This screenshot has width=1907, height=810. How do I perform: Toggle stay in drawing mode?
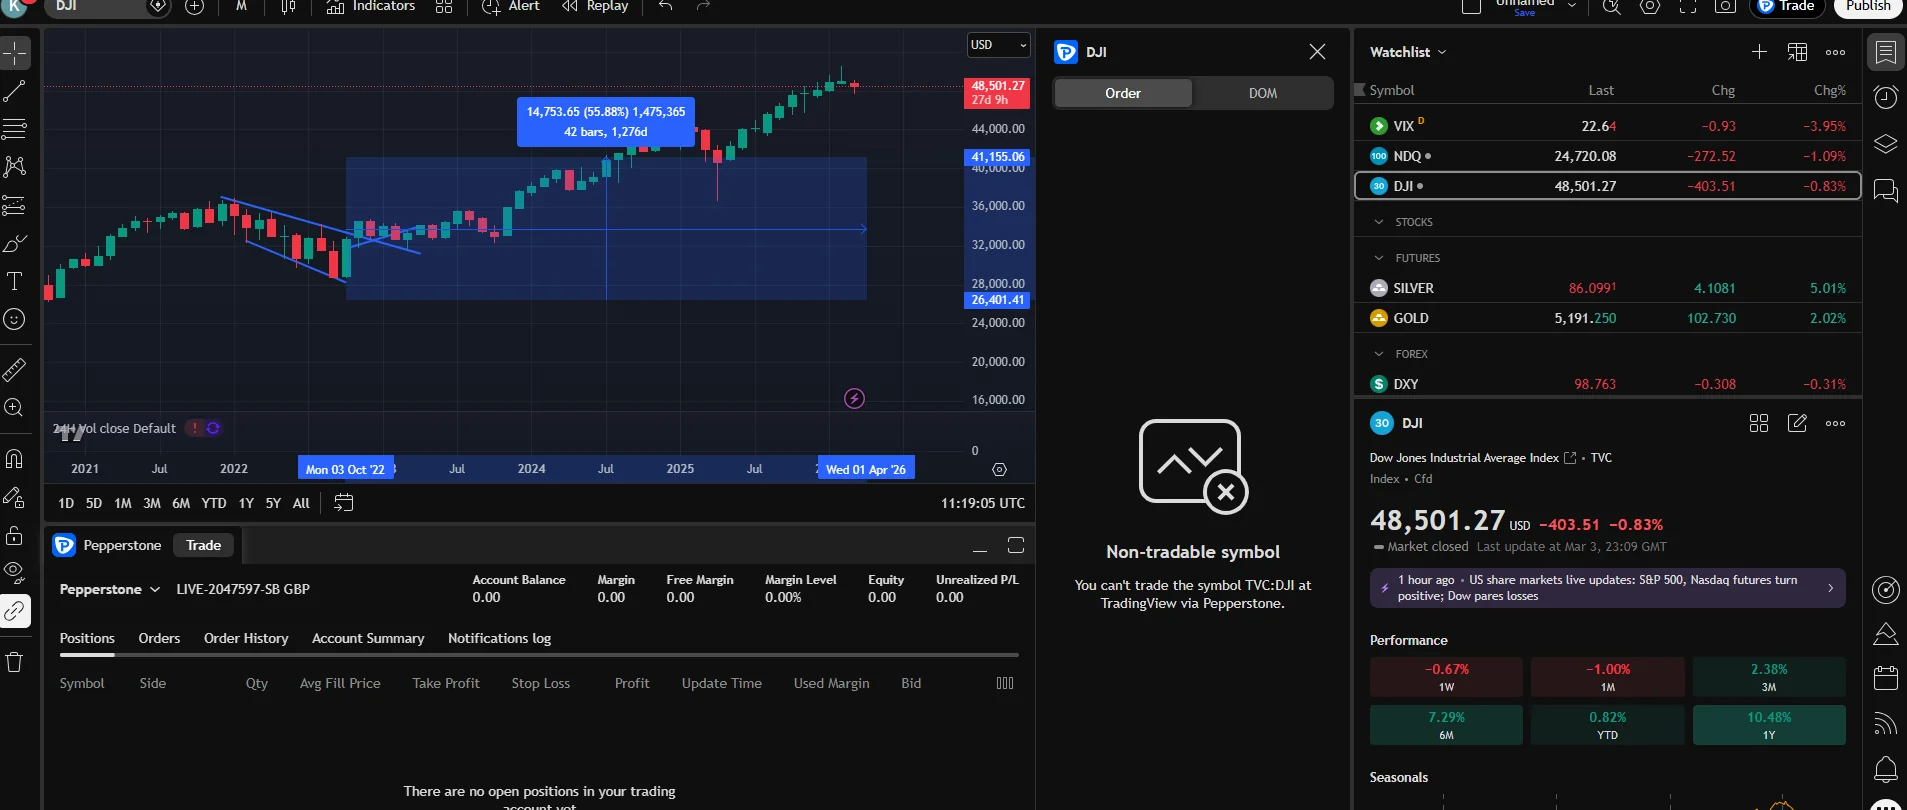[x=15, y=497]
